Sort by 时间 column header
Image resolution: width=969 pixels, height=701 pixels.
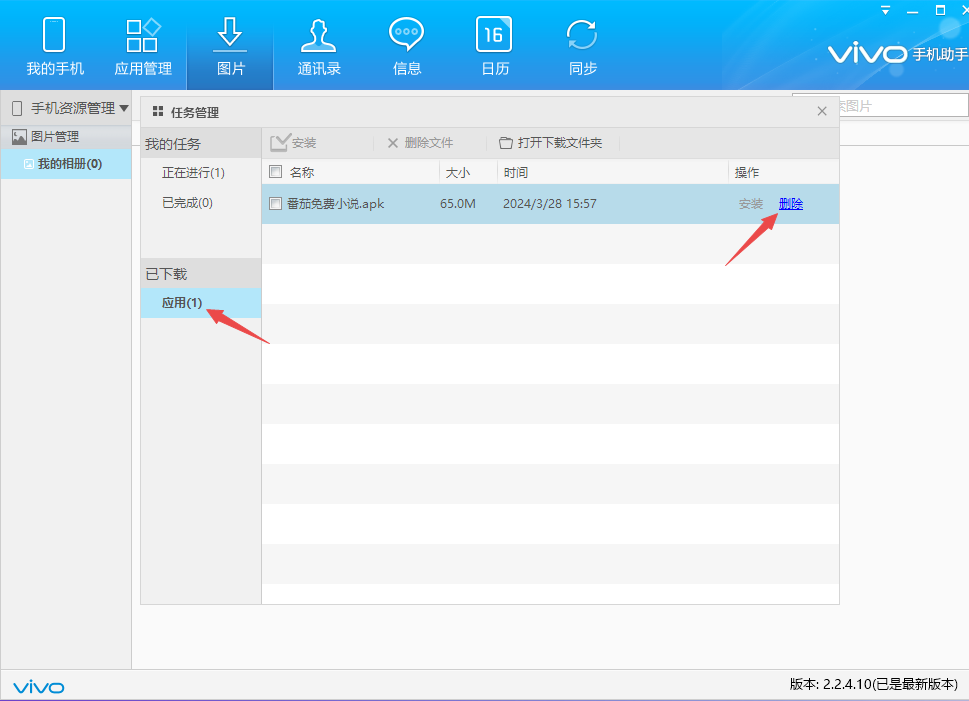point(515,172)
